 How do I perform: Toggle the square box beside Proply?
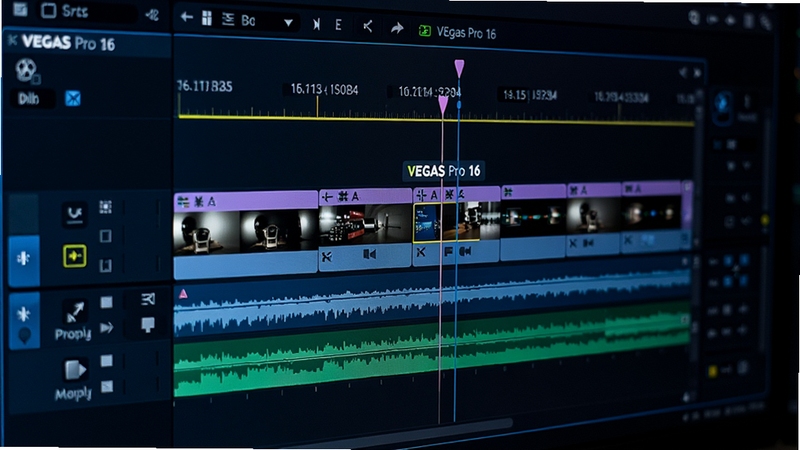[x=107, y=303]
